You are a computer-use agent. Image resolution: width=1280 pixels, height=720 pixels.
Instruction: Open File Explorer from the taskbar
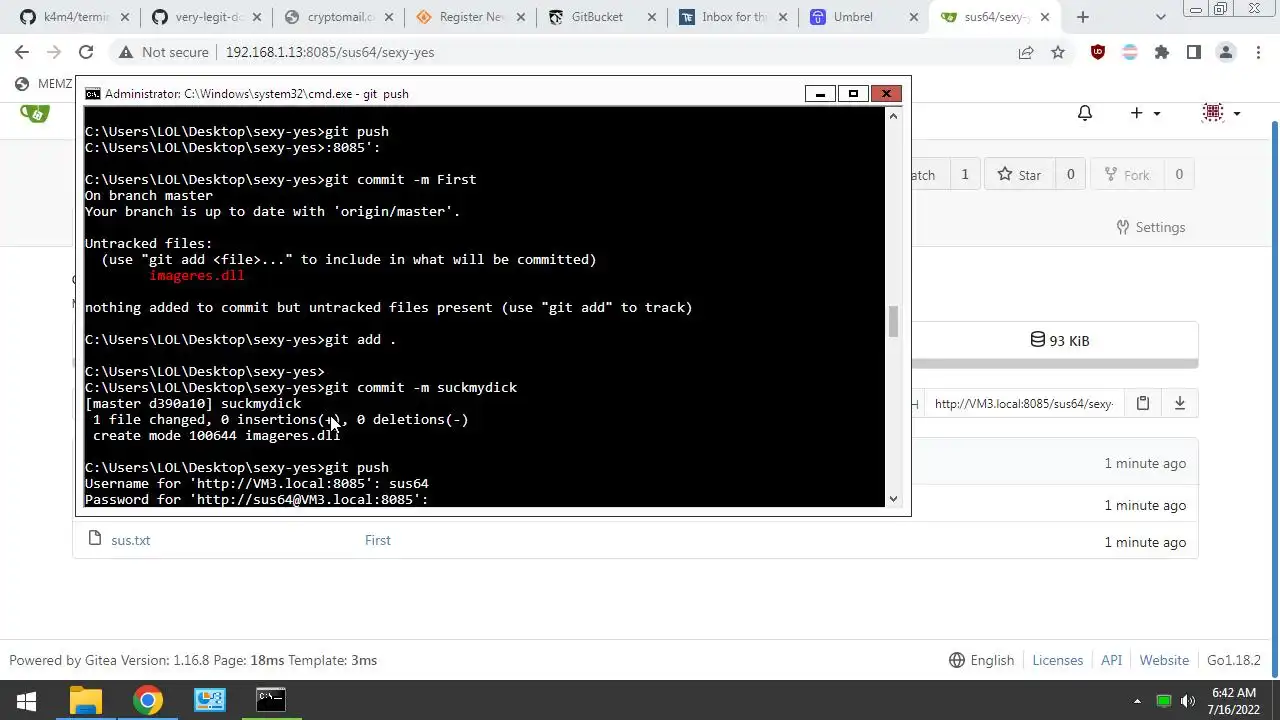[x=86, y=700]
